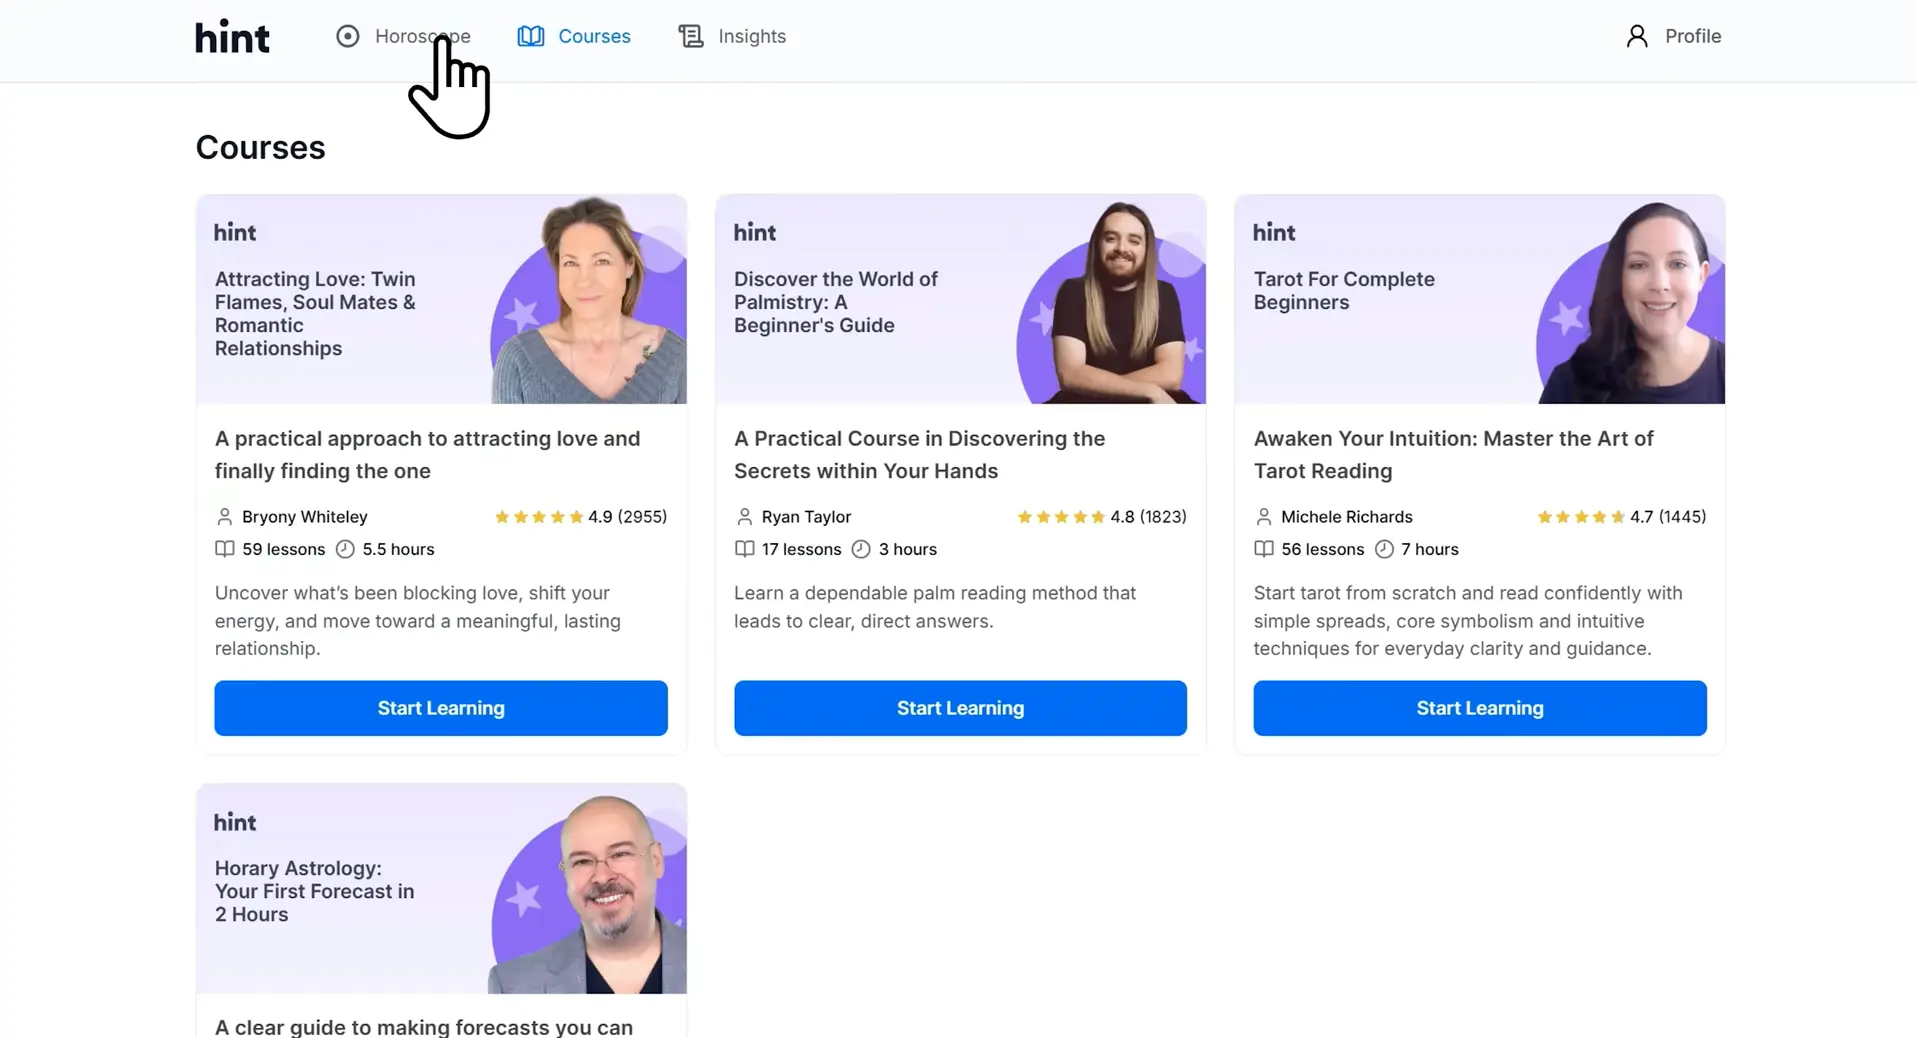Click description starting 'Uncover what's been blocking love'
1917x1038 pixels.
(418, 621)
